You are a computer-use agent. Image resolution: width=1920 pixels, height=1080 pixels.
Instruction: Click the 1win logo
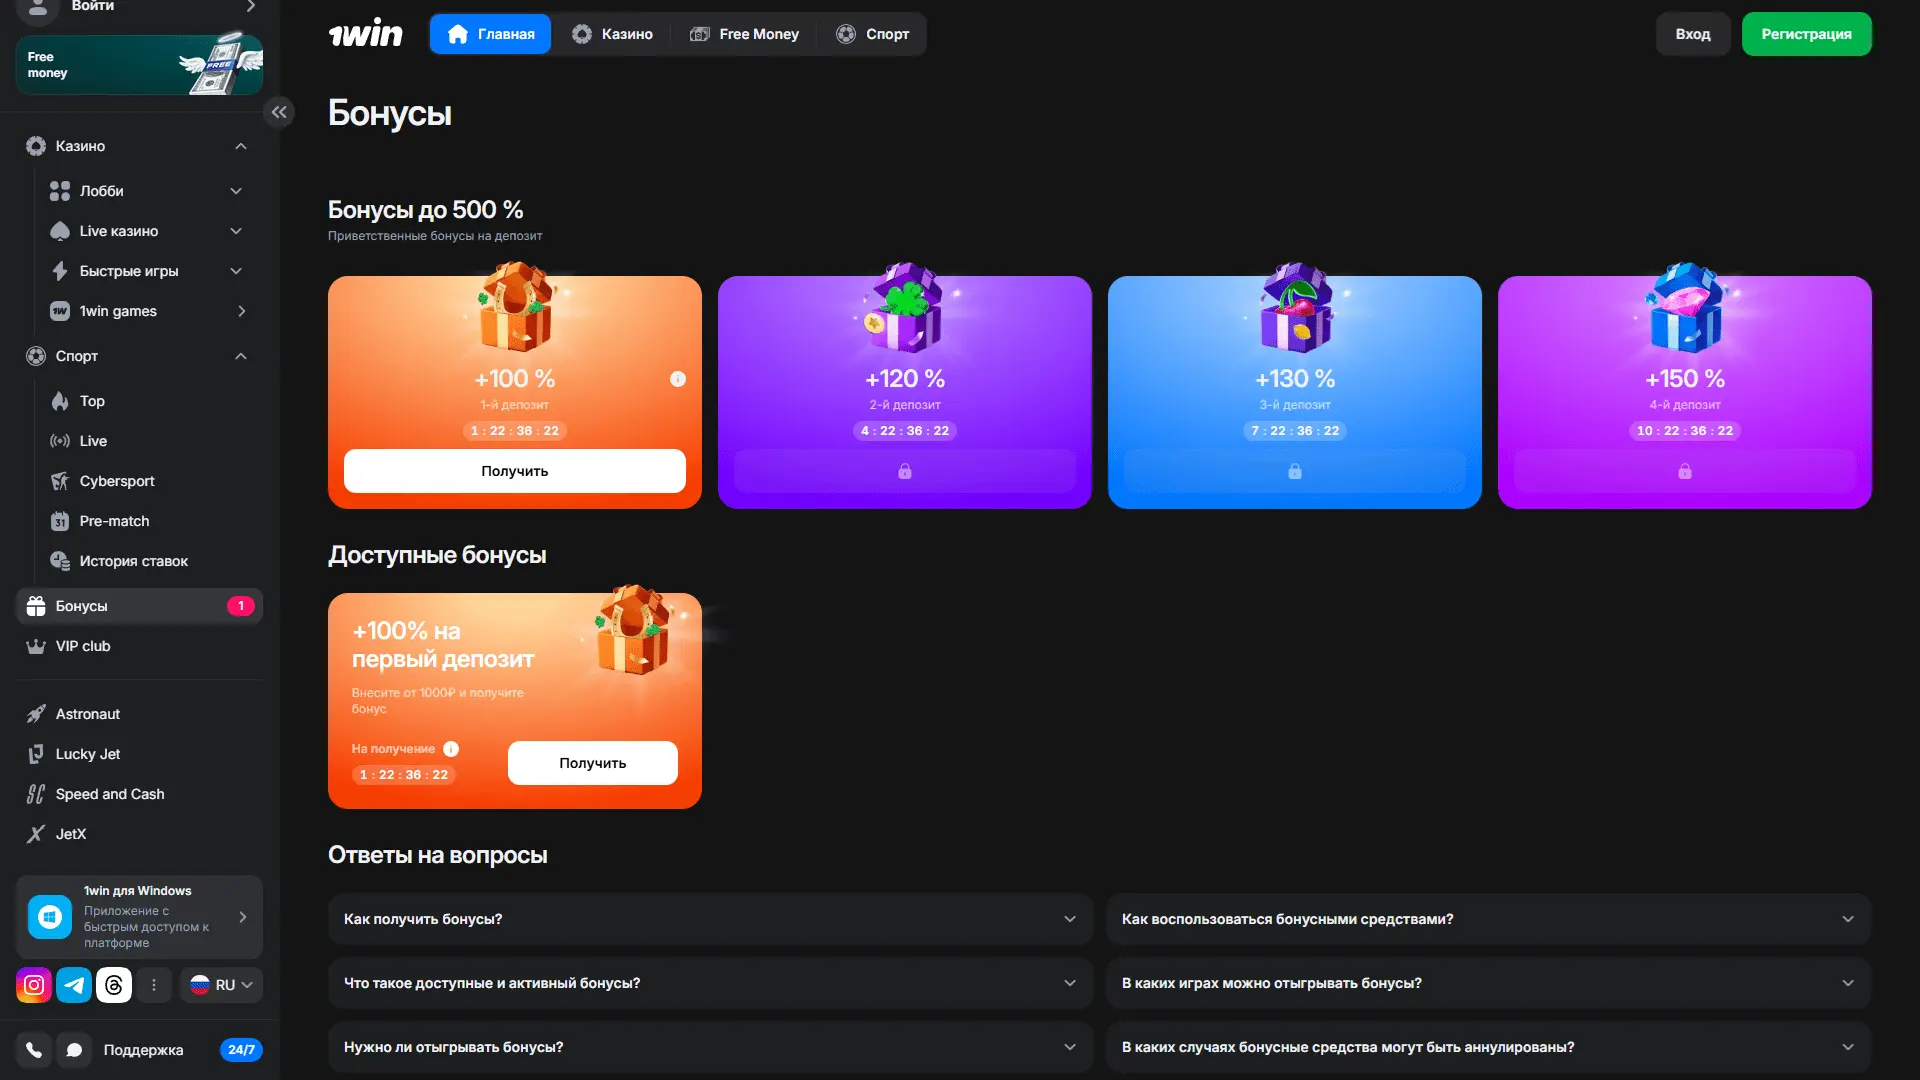[x=366, y=34]
